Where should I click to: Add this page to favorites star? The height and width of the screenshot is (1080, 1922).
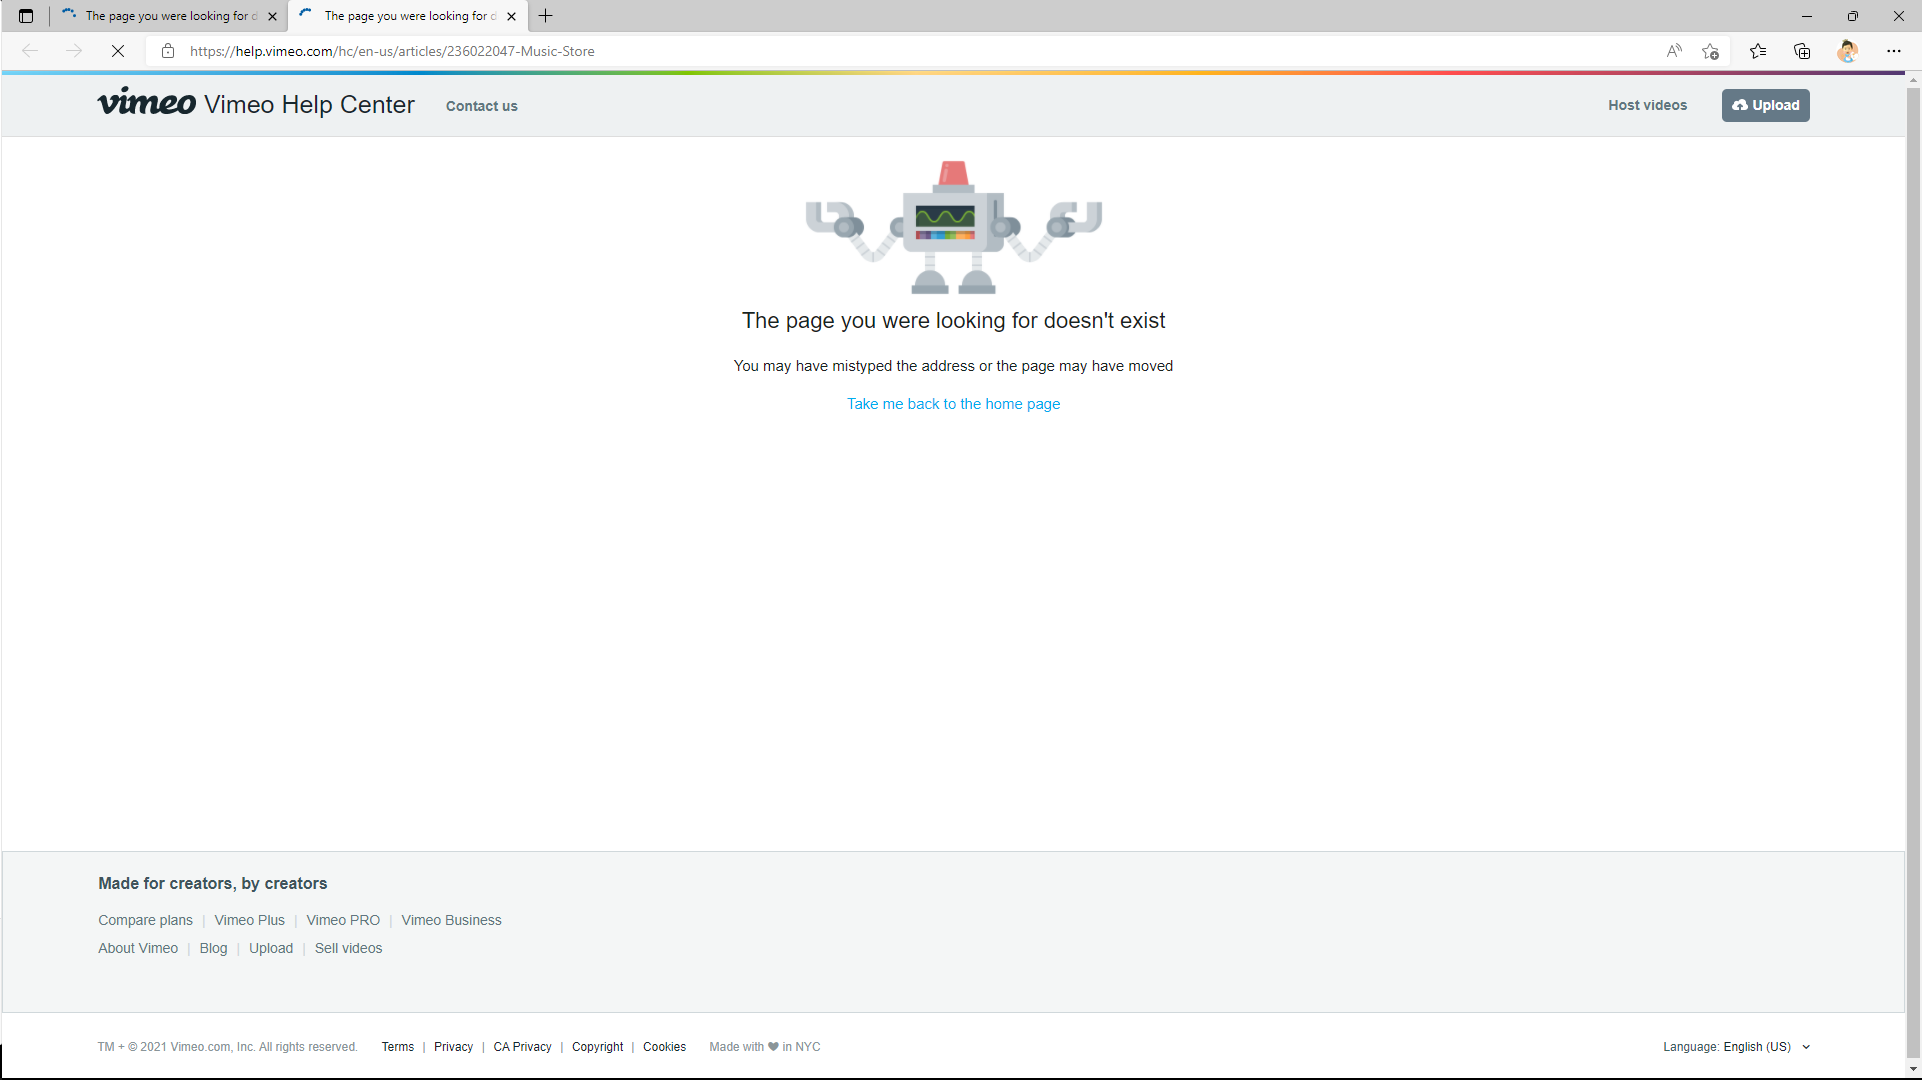click(x=1711, y=51)
